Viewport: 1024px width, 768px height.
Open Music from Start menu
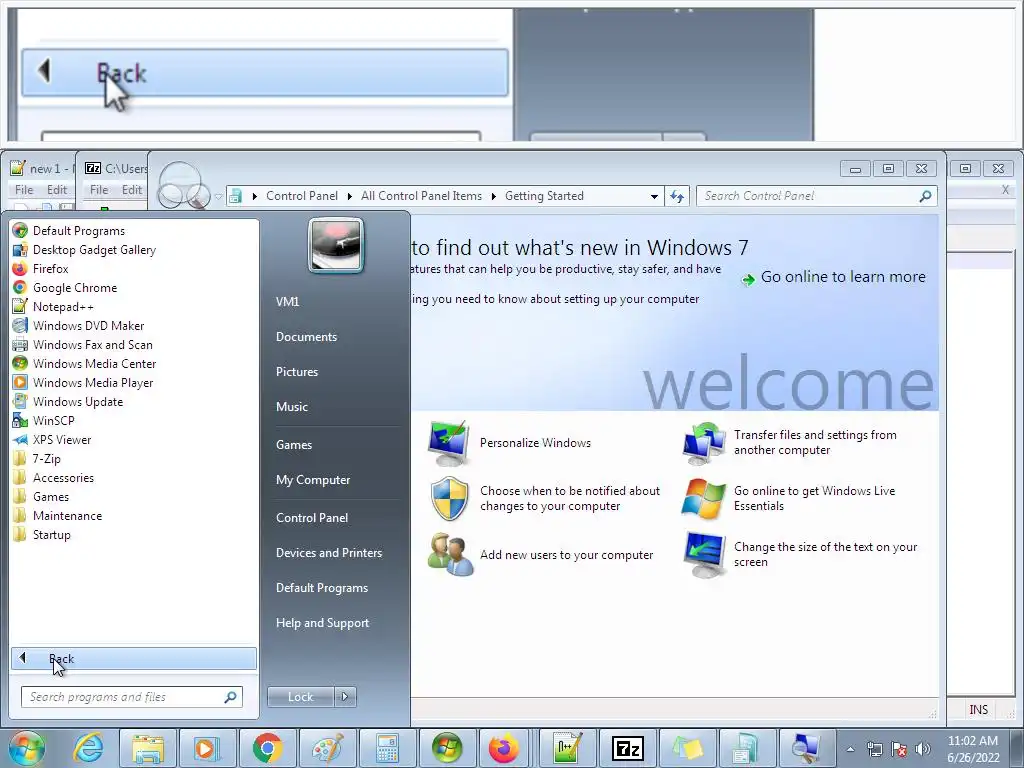[291, 407]
